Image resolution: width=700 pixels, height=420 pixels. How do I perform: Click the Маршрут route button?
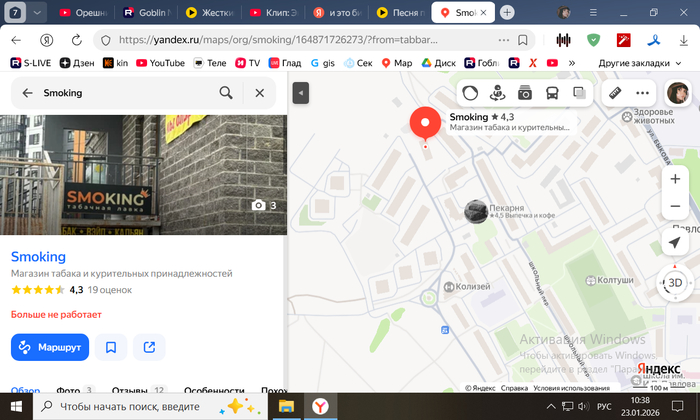50,347
